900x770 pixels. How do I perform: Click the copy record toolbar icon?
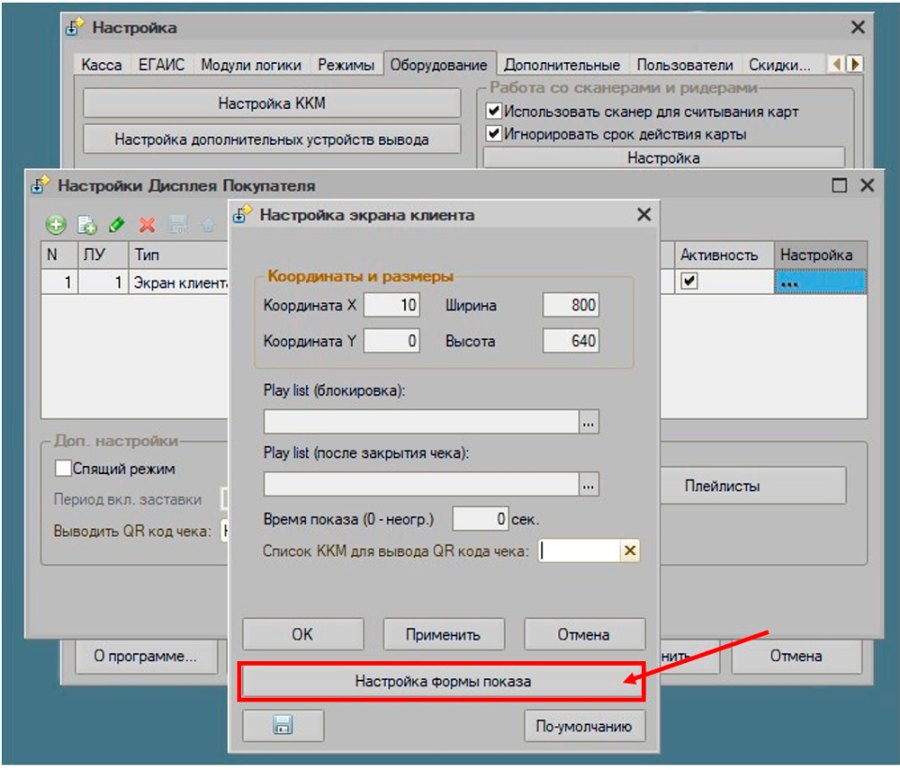click(x=87, y=225)
